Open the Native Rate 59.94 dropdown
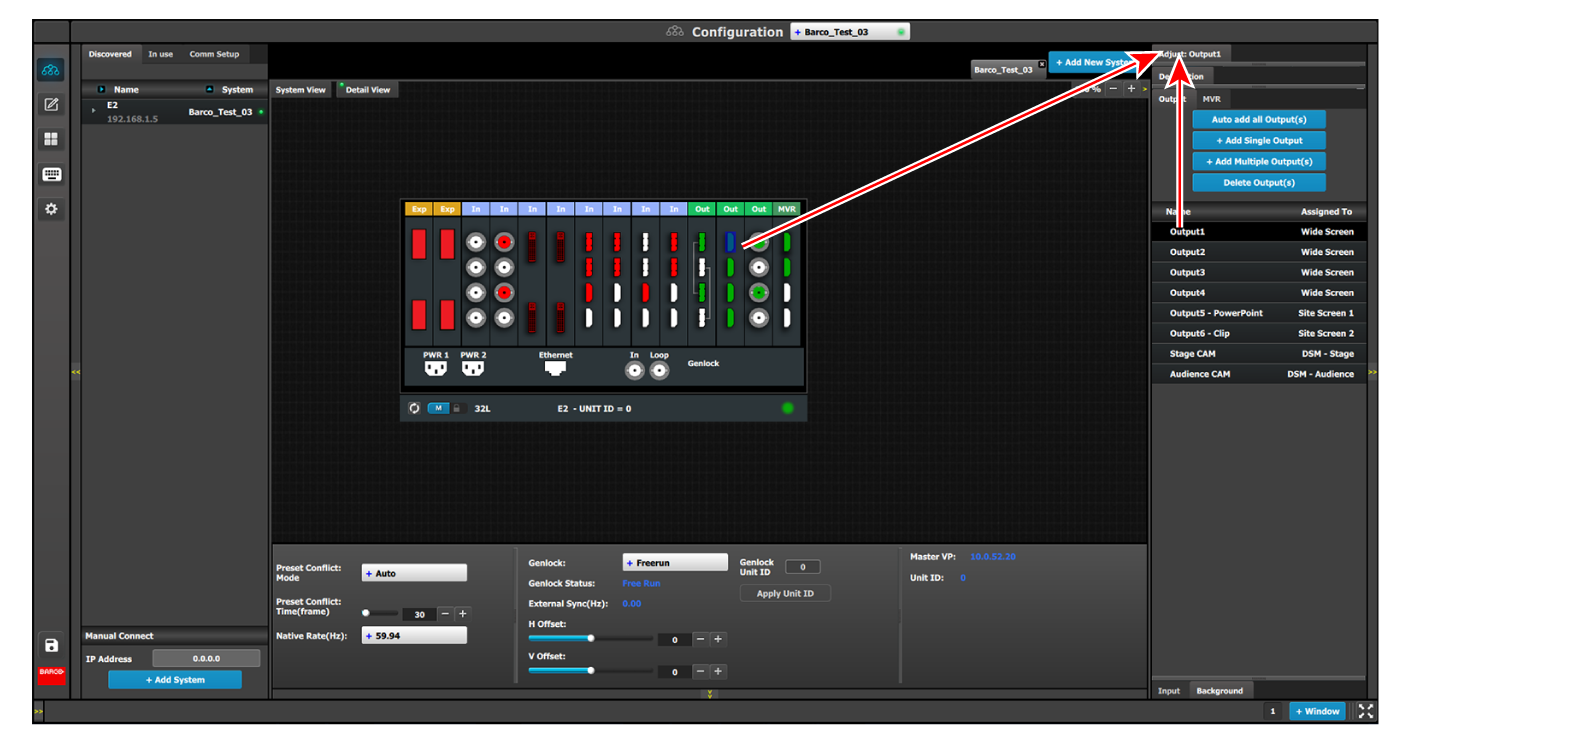The height and width of the screenshot is (738, 1575). coord(414,635)
